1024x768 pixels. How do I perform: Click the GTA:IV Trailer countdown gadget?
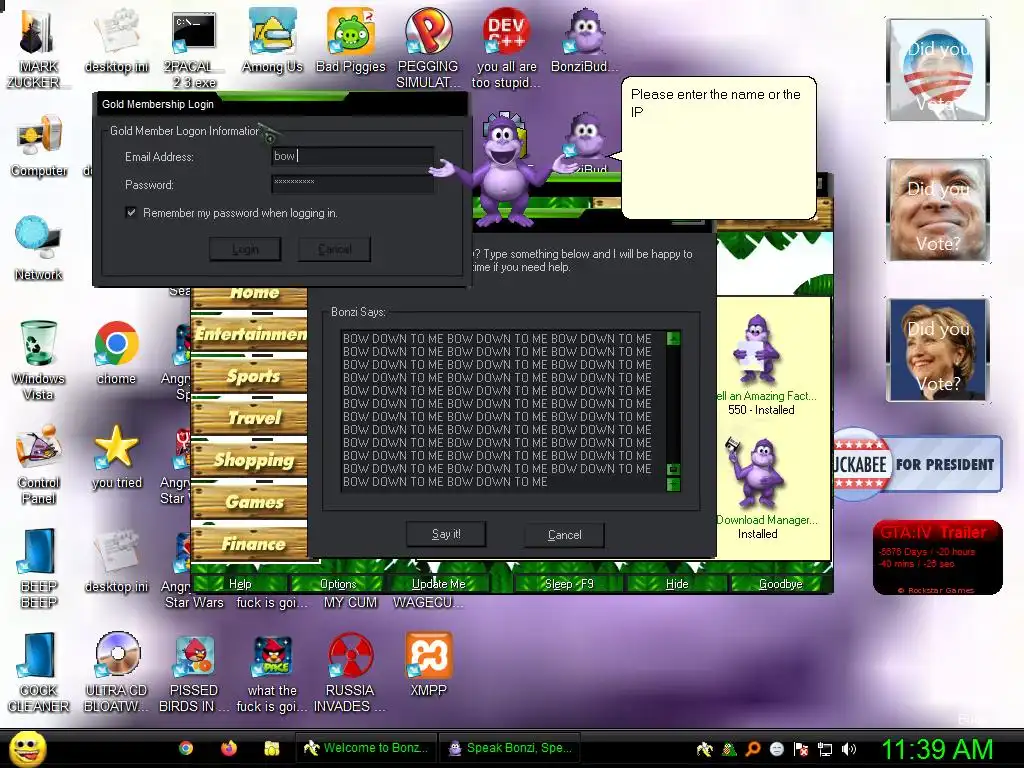(x=937, y=557)
